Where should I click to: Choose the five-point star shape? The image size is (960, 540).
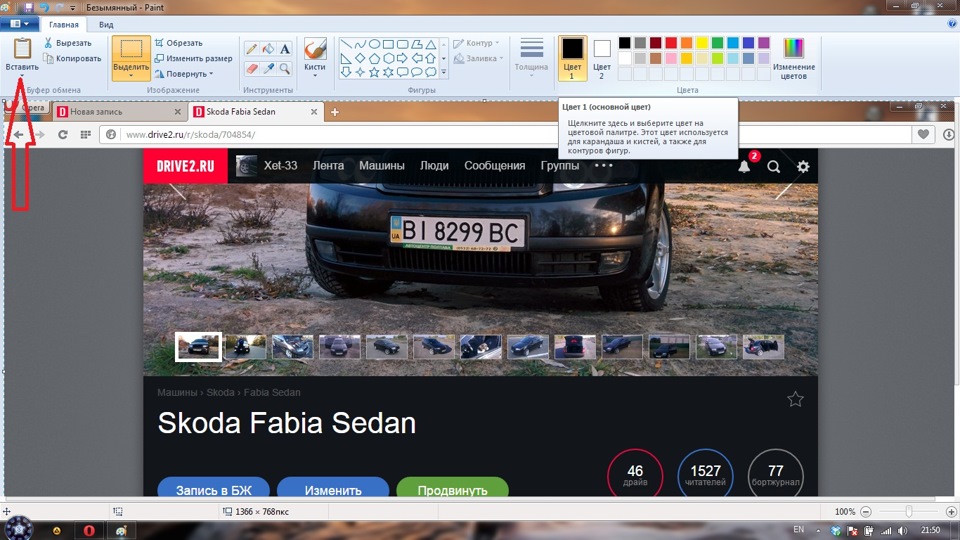pos(373,72)
